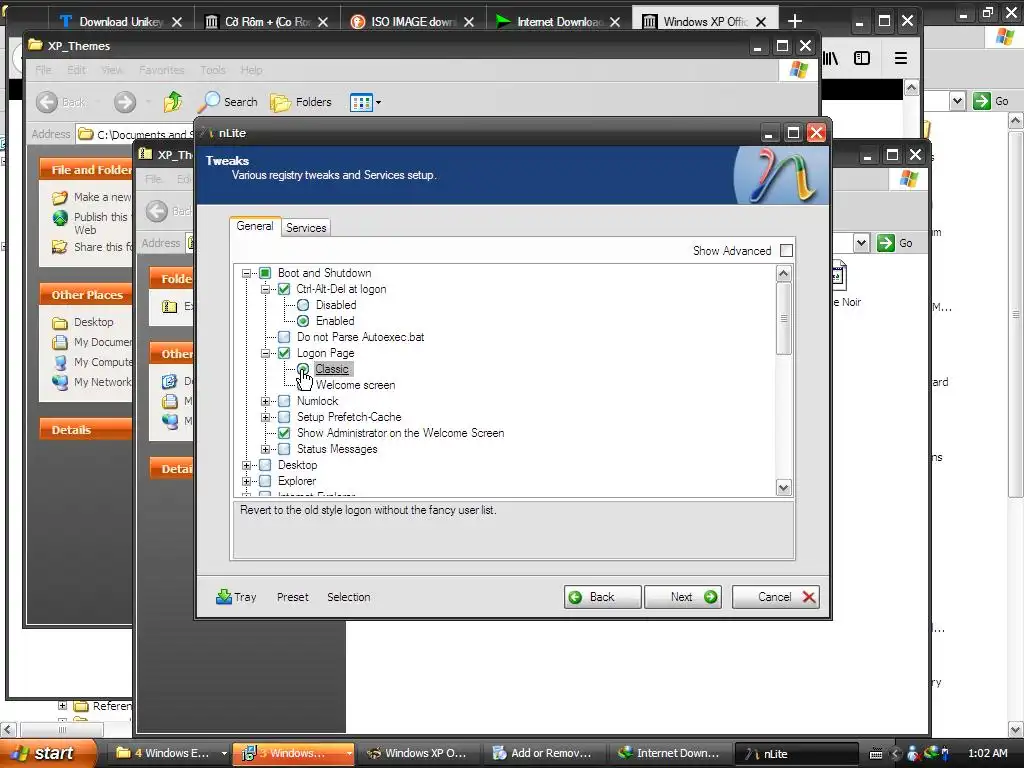Click the Explorer tree item label
Image resolution: width=1024 pixels, height=768 pixels.
pyautogui.click(x=296, y=481)
